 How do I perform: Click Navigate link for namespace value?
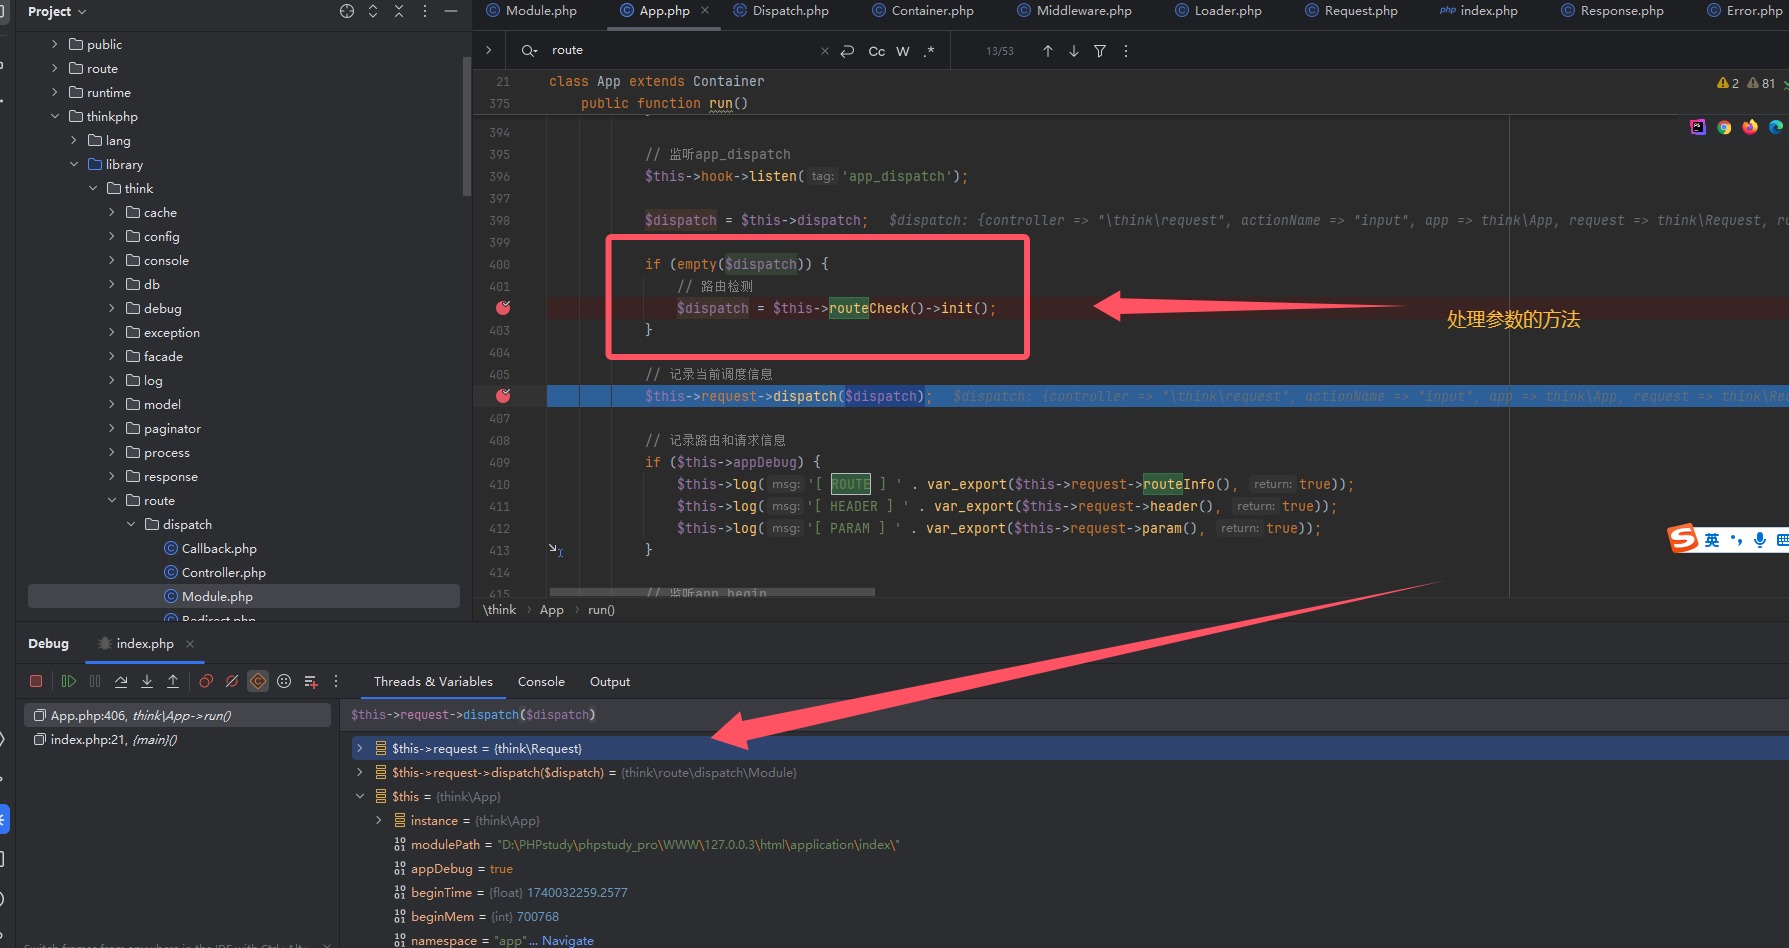tap(568, 940)
